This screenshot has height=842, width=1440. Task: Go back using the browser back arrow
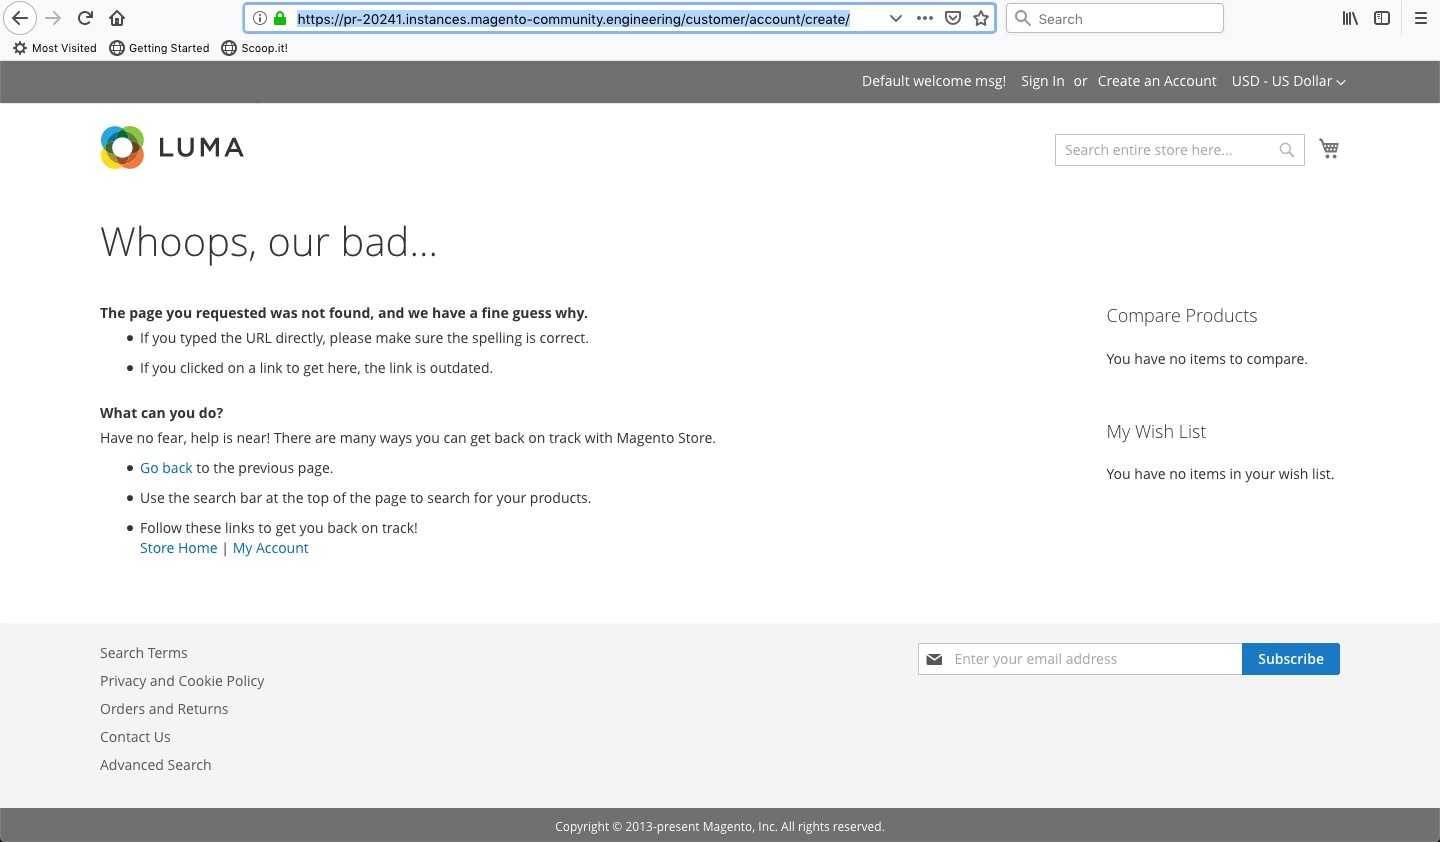point(20,18)
